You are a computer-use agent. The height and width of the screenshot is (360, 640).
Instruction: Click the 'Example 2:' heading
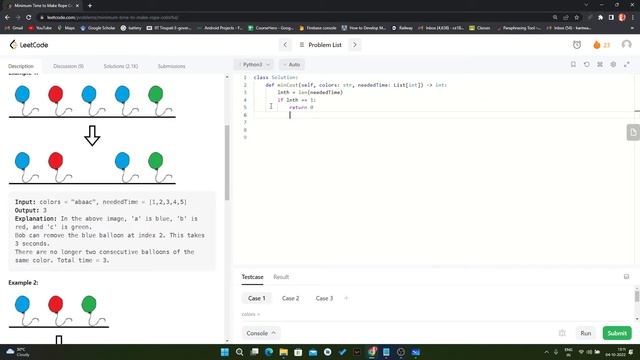(23, 282)
